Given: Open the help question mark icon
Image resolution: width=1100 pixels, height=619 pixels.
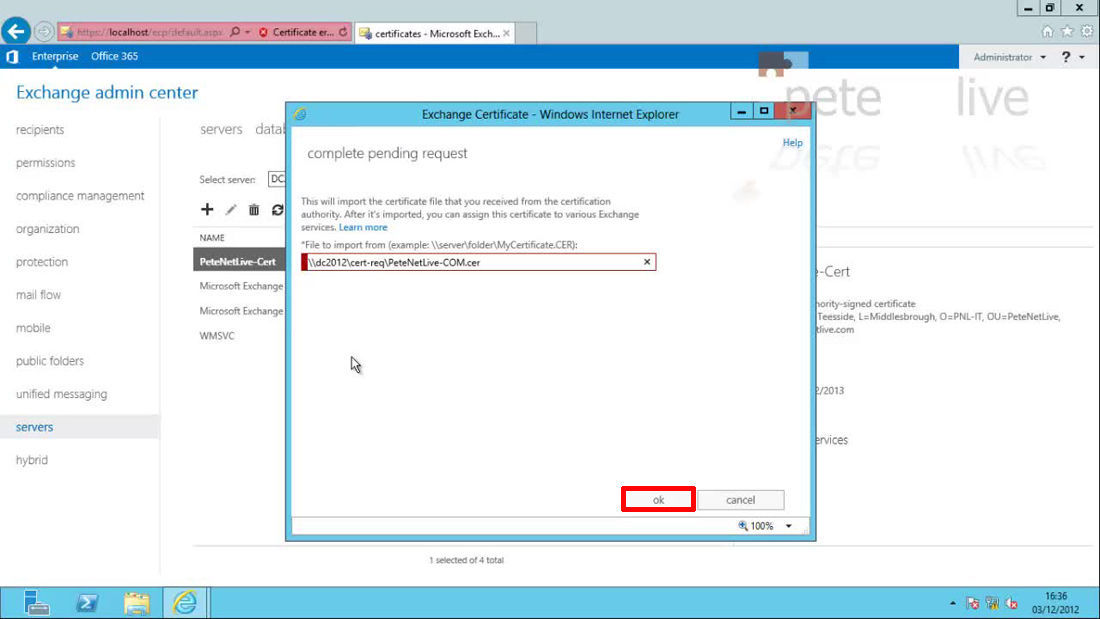Looking at the screenshot, I should [1066, 57].
